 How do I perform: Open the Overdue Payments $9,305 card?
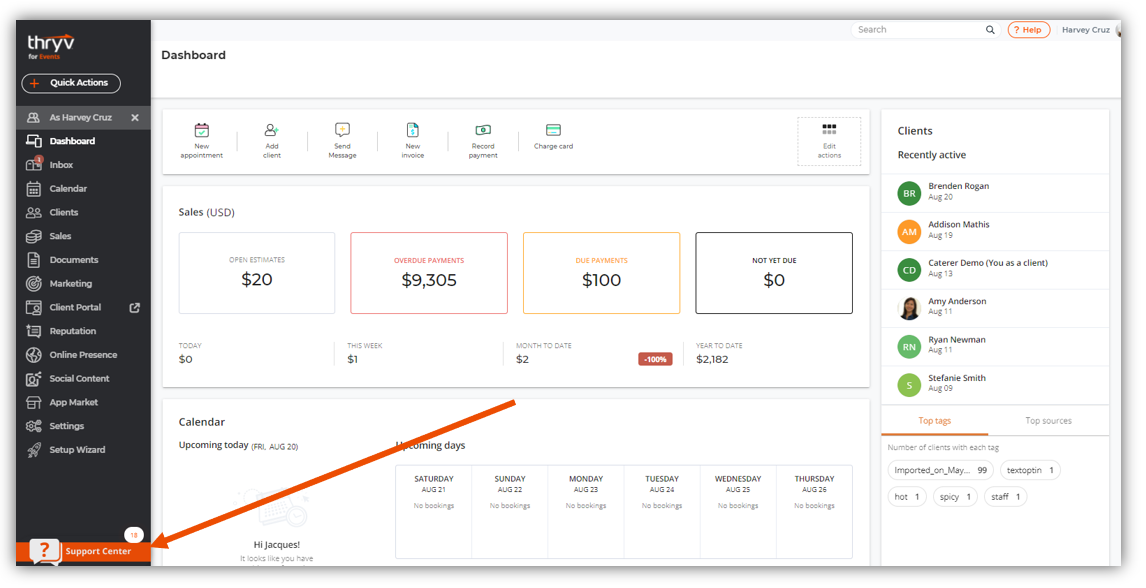429,273
